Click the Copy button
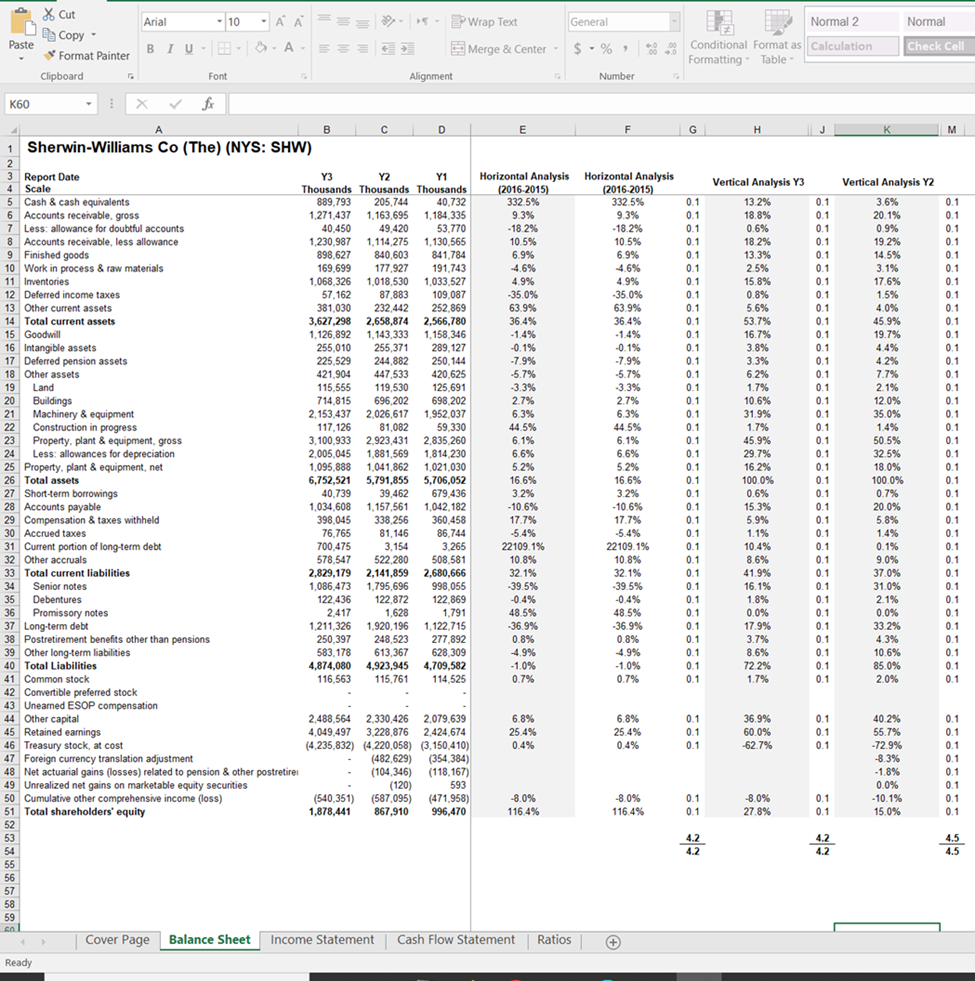Viewport: 975px width, 981px height. (x=63, y=35)
